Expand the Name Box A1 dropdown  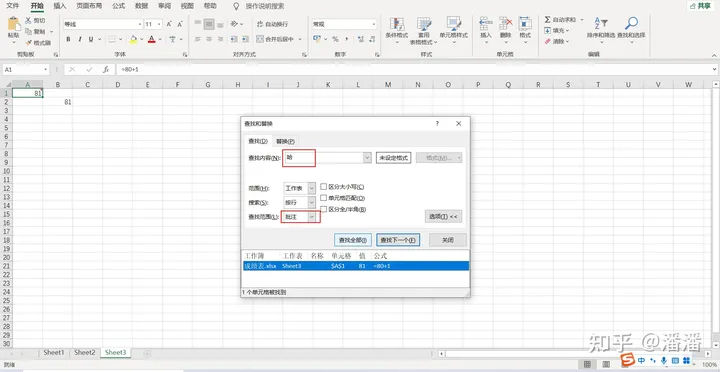click(45, 69)
